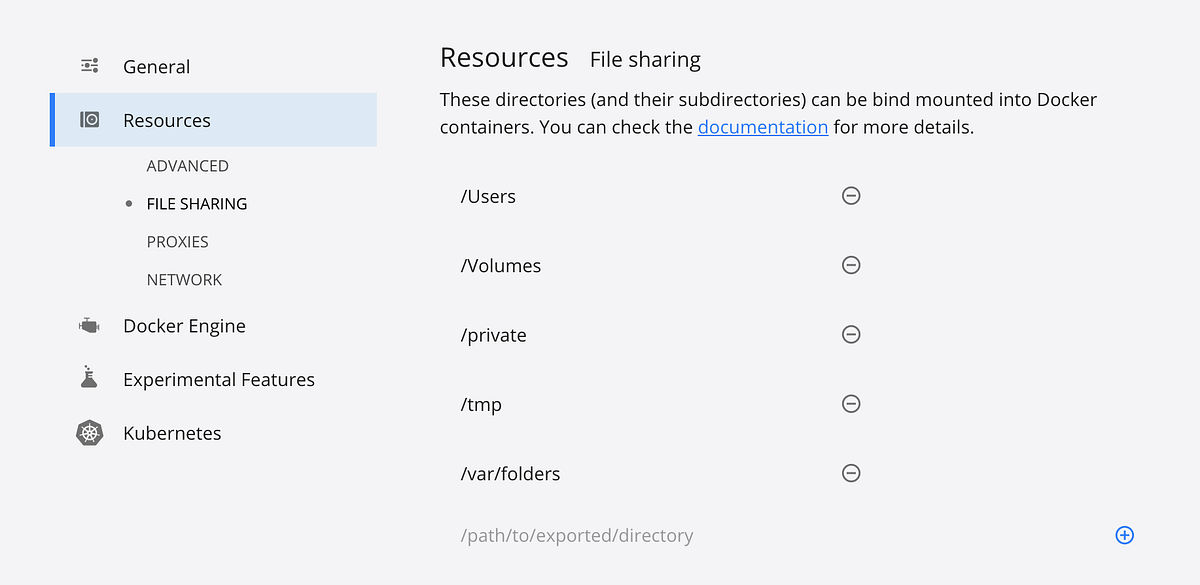This screenshot has height=585, width=1200.
Task: Switch to the Proxies subsection
Action: [x=177, y=242]
